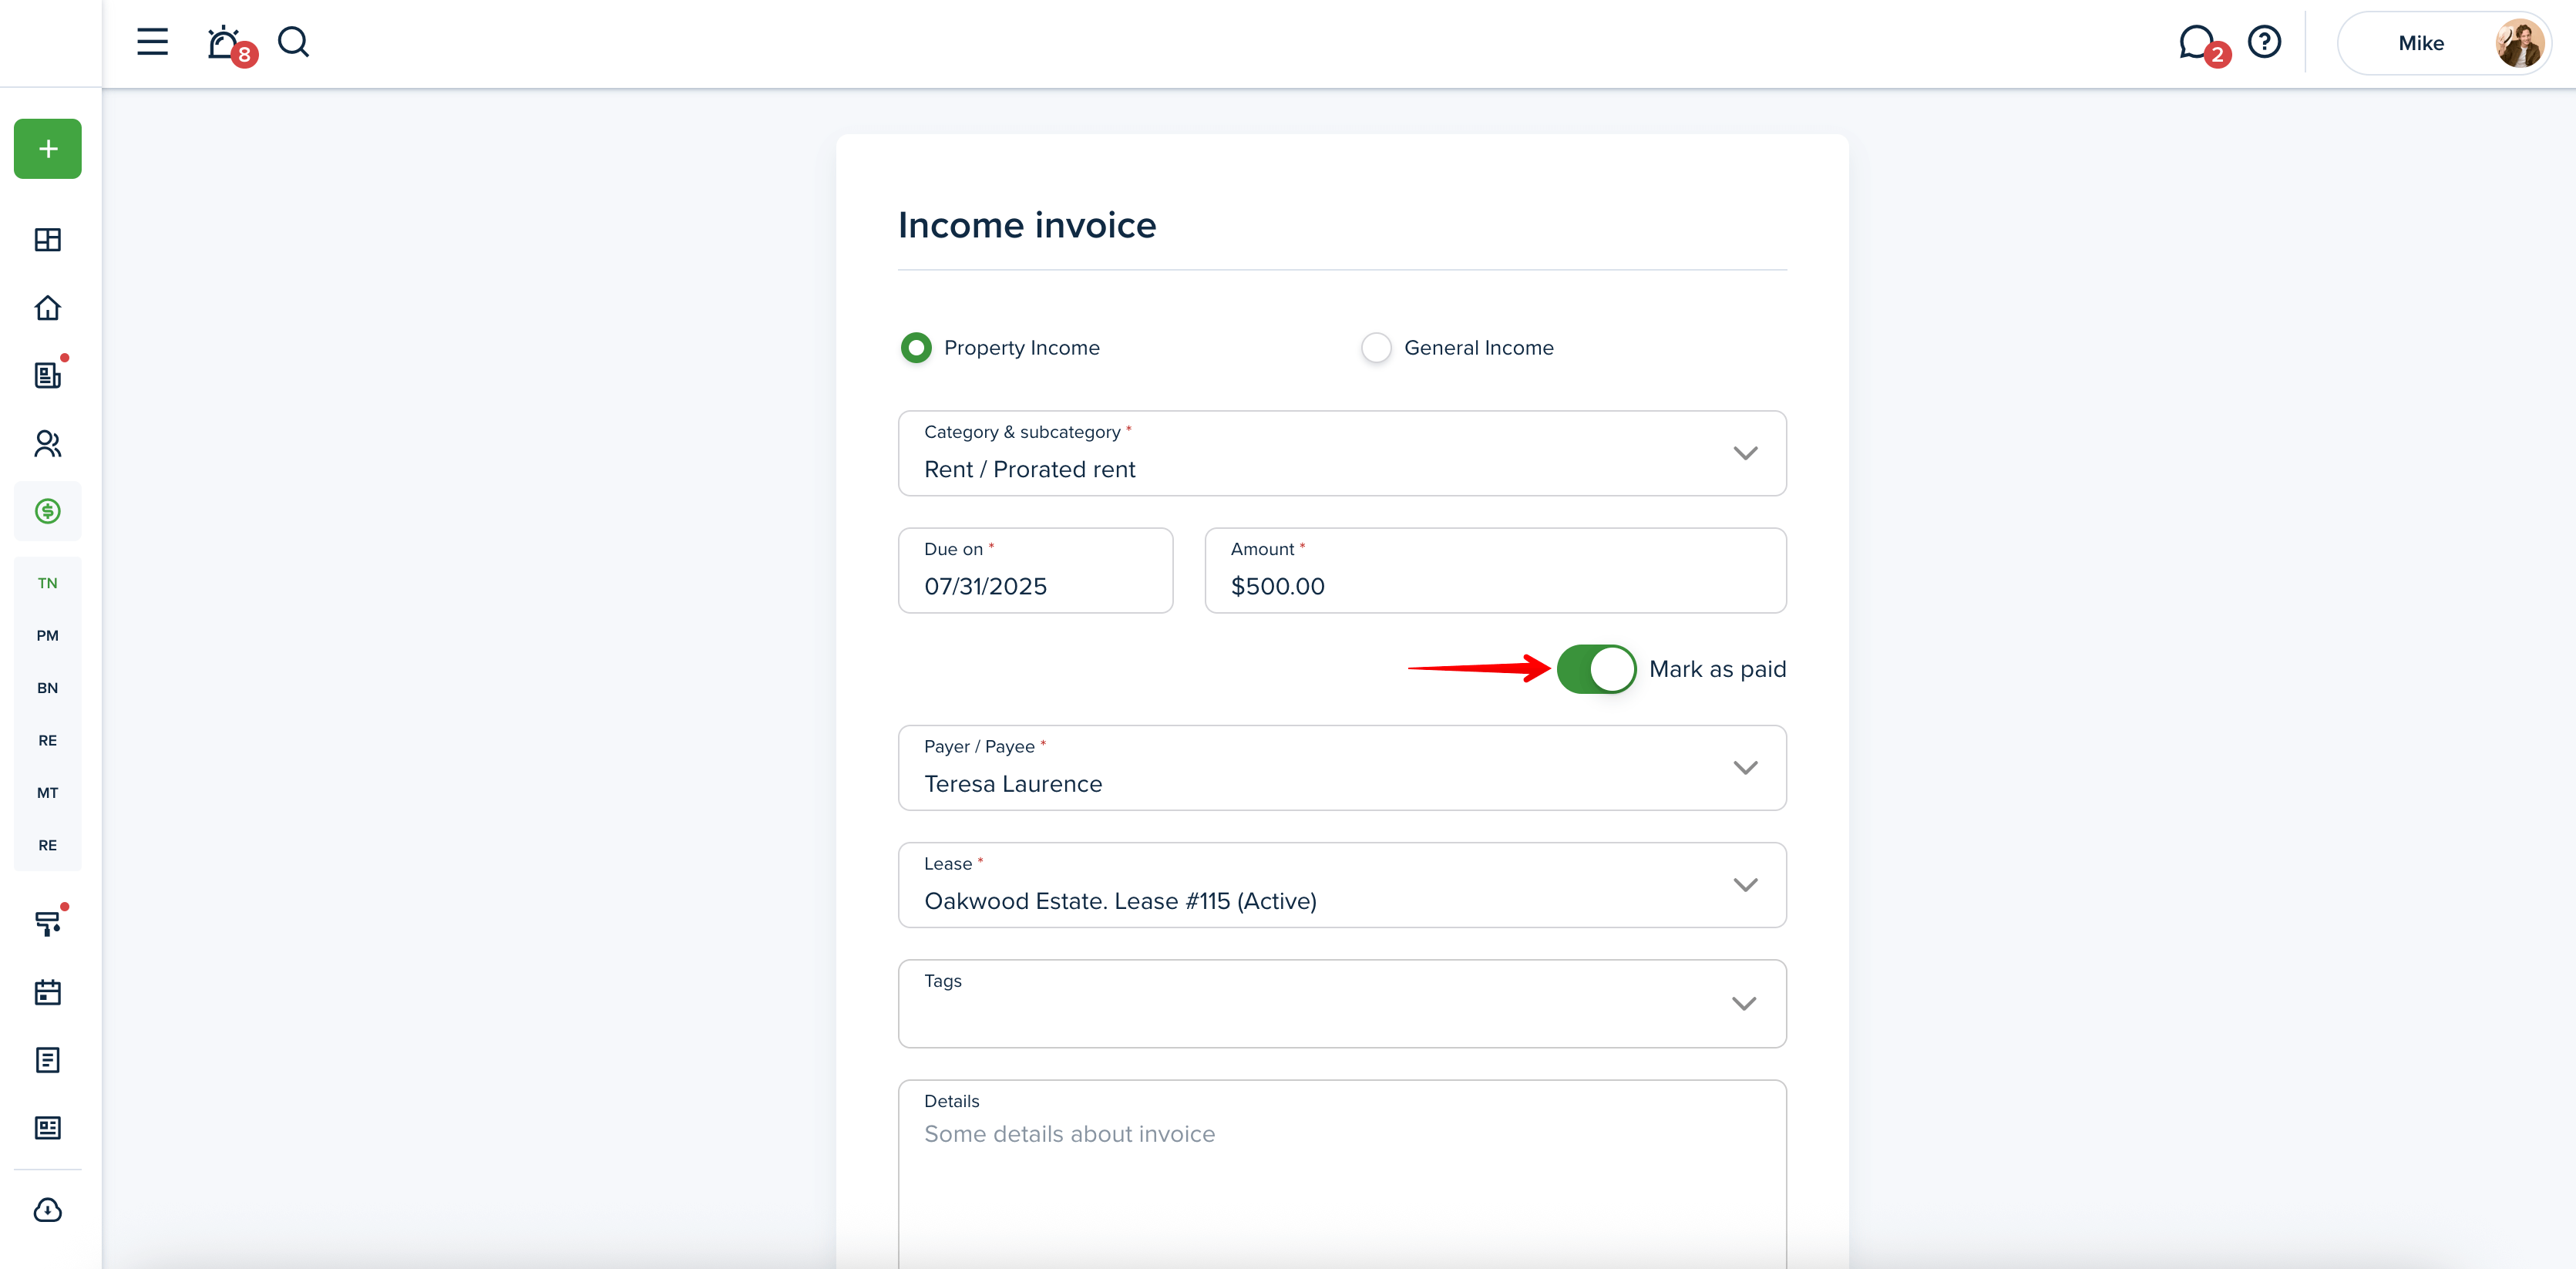Select the MT sidebar submenu item
This screenshot has width=2576, height=1269.
coord(48,793)
